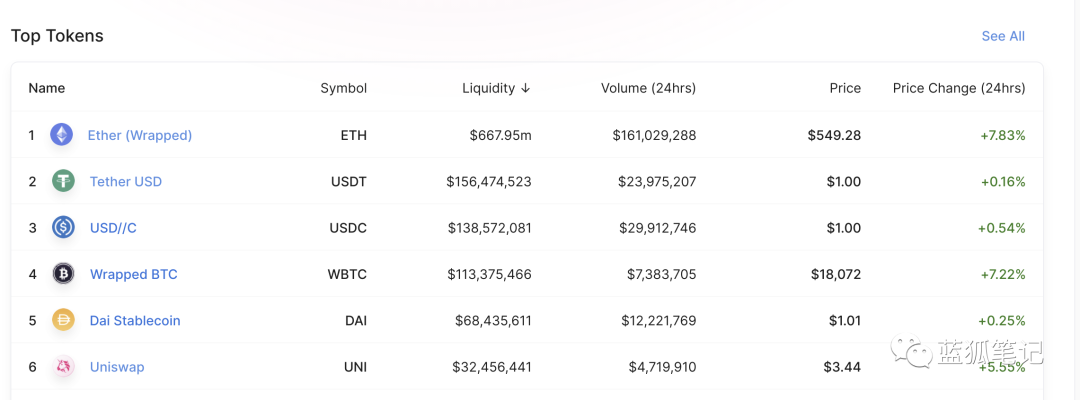Sort by Name column header

pos(47,88)
